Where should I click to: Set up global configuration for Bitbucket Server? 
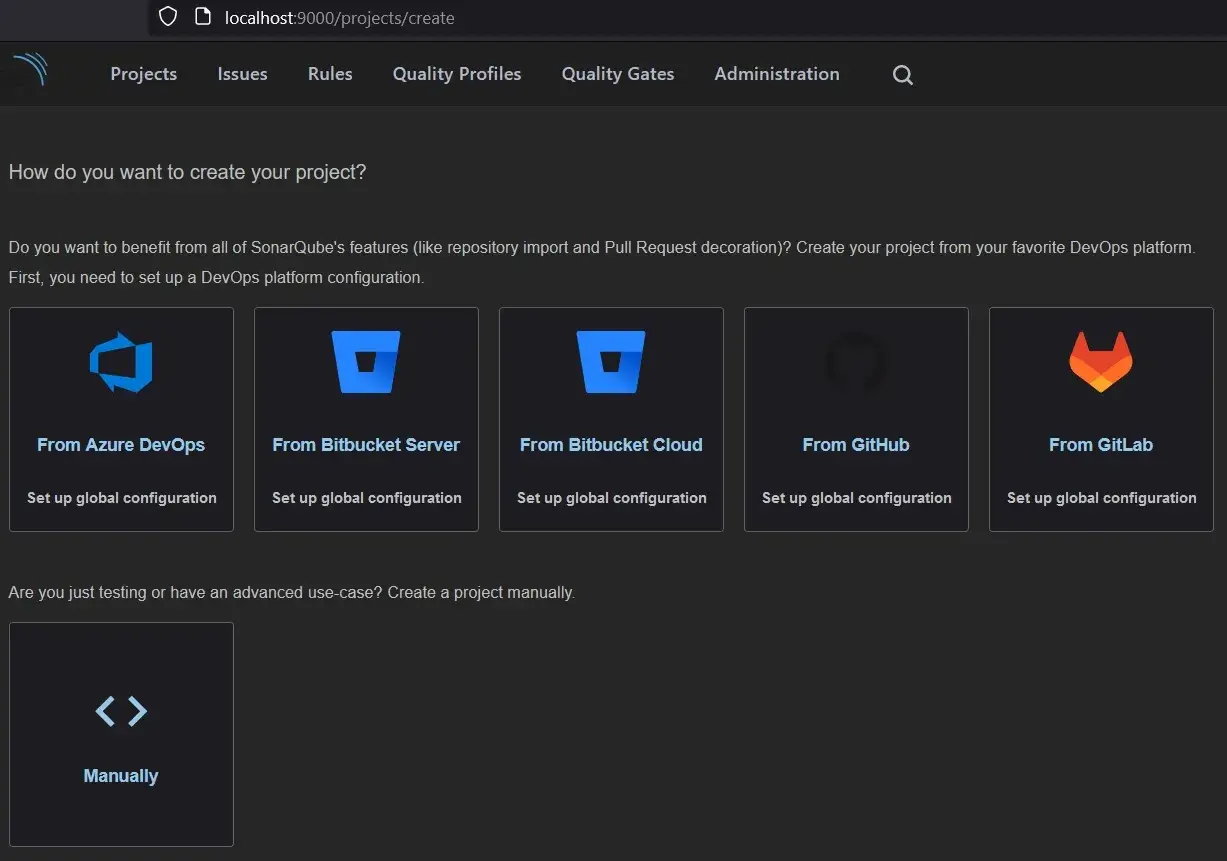pos(367,498)
